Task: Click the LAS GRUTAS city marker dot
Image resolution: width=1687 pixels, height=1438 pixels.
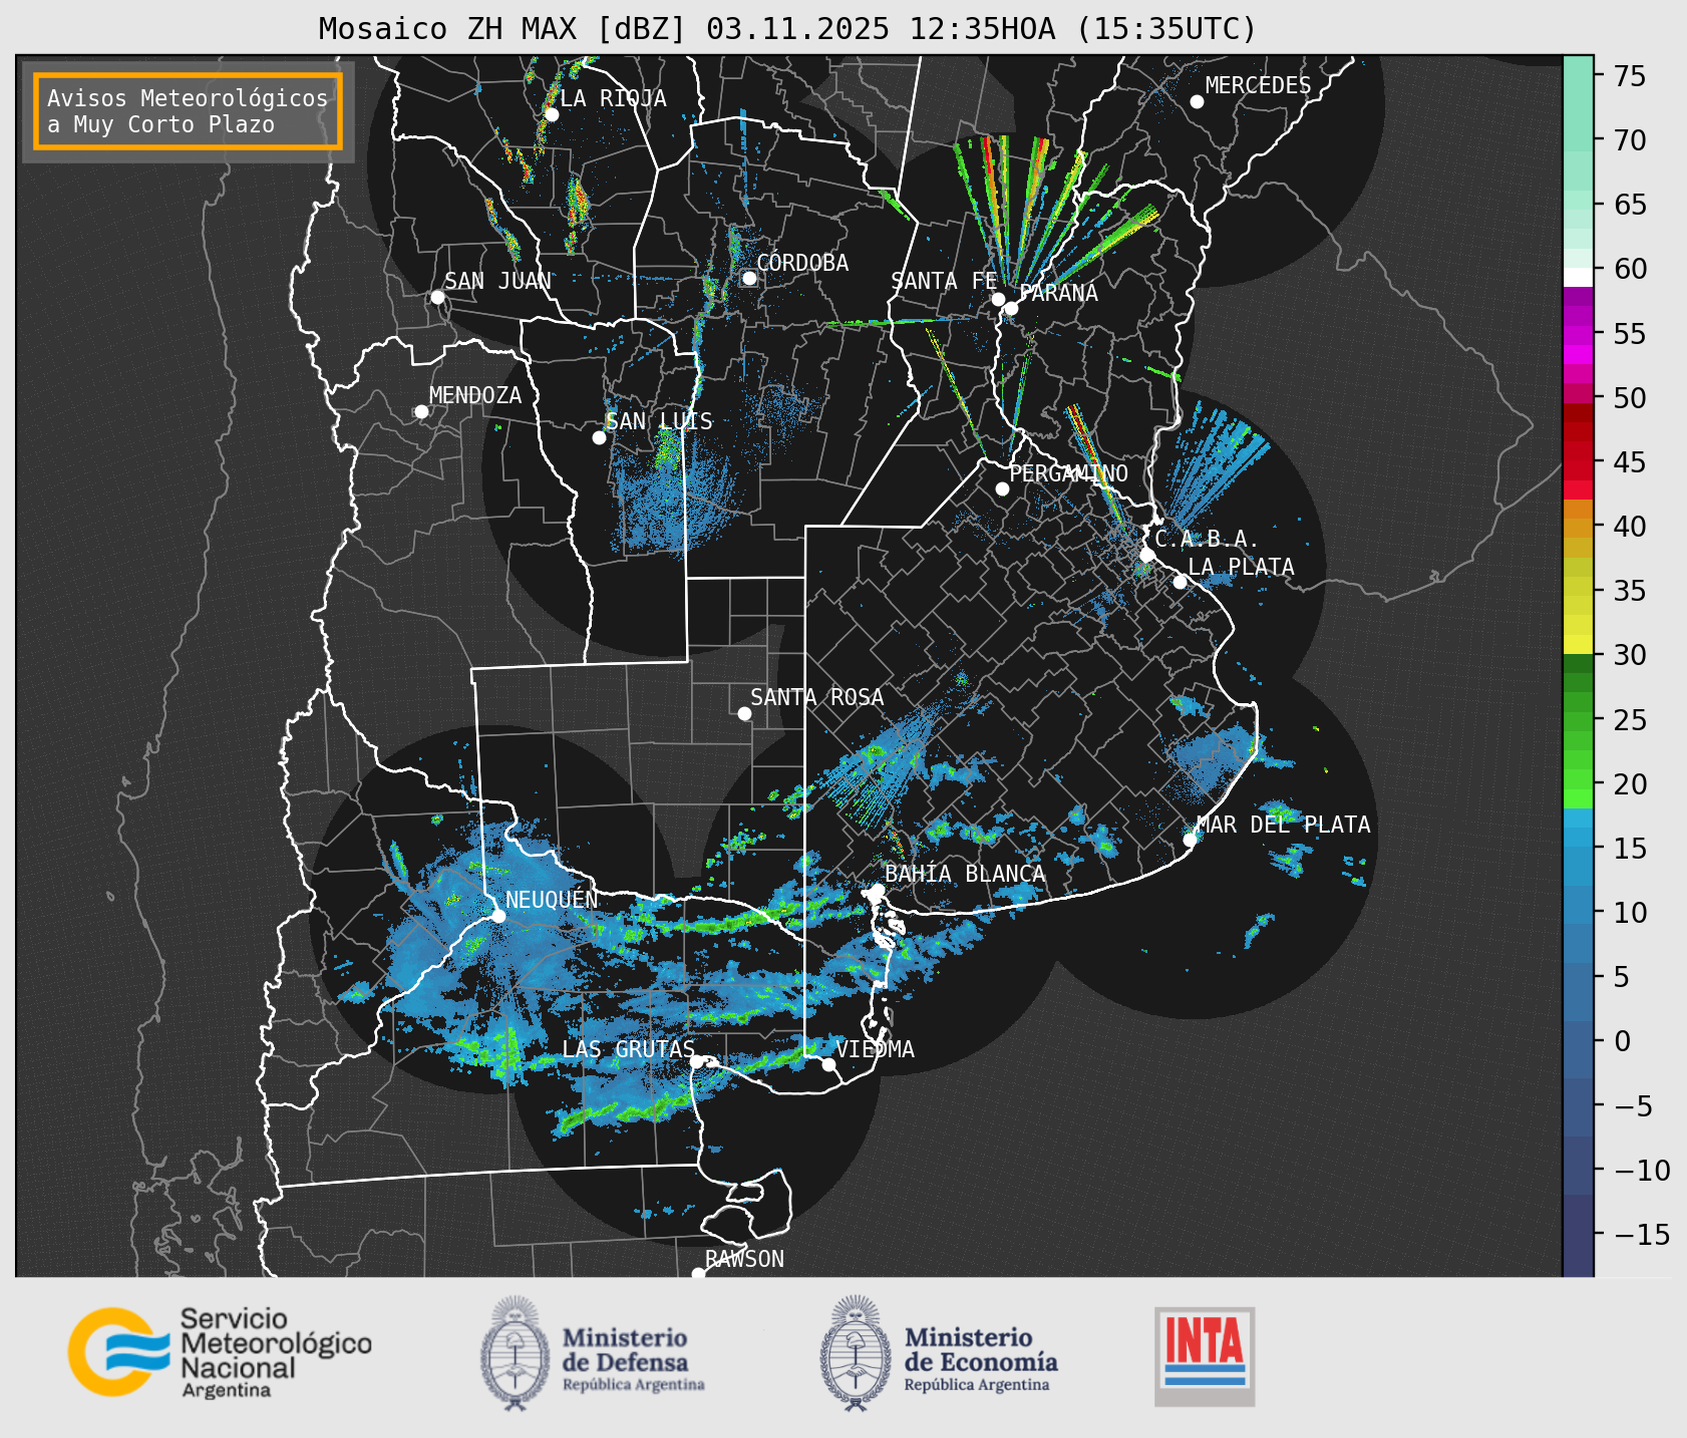Action: [697, 1061]
